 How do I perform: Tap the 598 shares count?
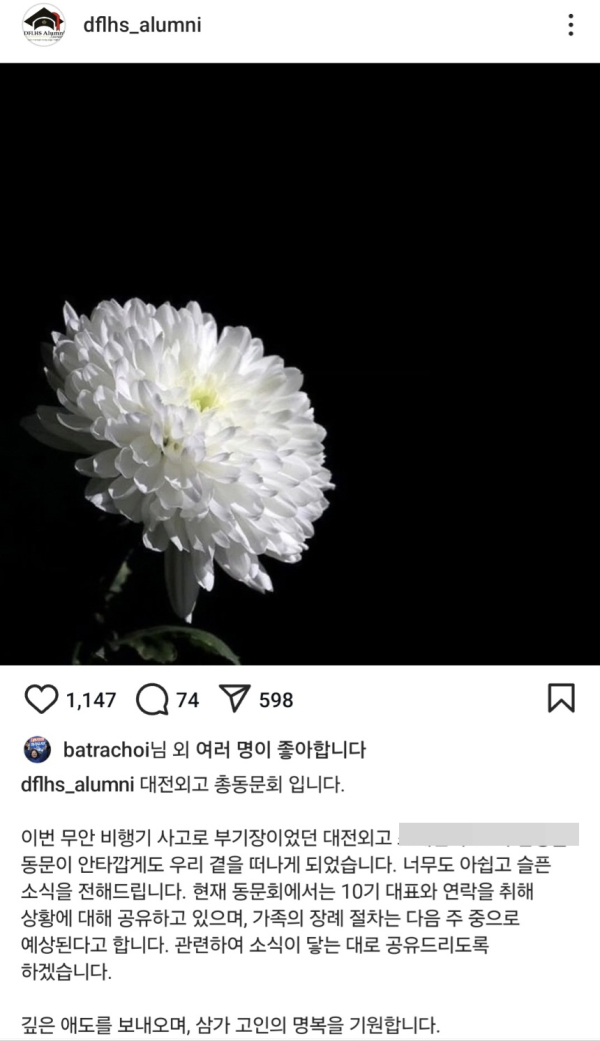tap(276, 700)
